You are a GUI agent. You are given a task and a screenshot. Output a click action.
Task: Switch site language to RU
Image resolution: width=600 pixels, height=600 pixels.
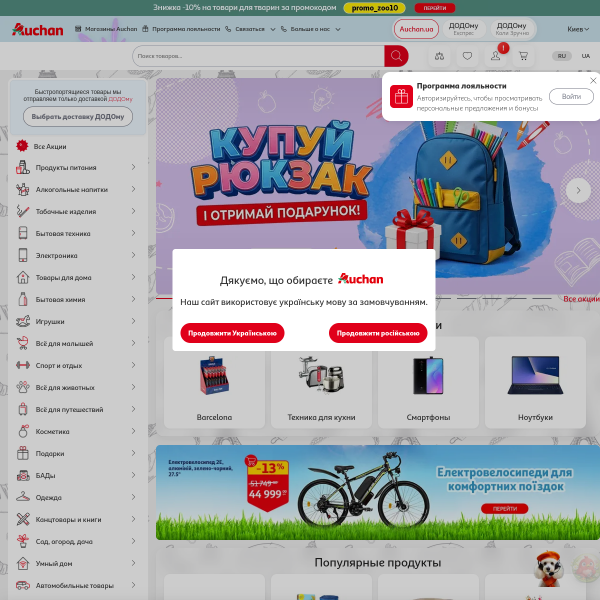(561, 56)
